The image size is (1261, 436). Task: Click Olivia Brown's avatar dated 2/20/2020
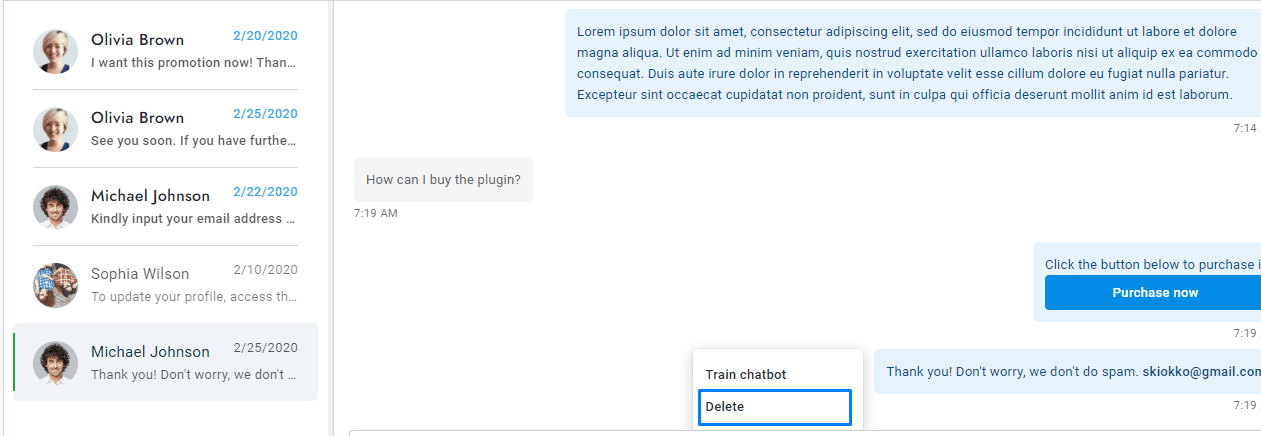(x=56, y=51)
